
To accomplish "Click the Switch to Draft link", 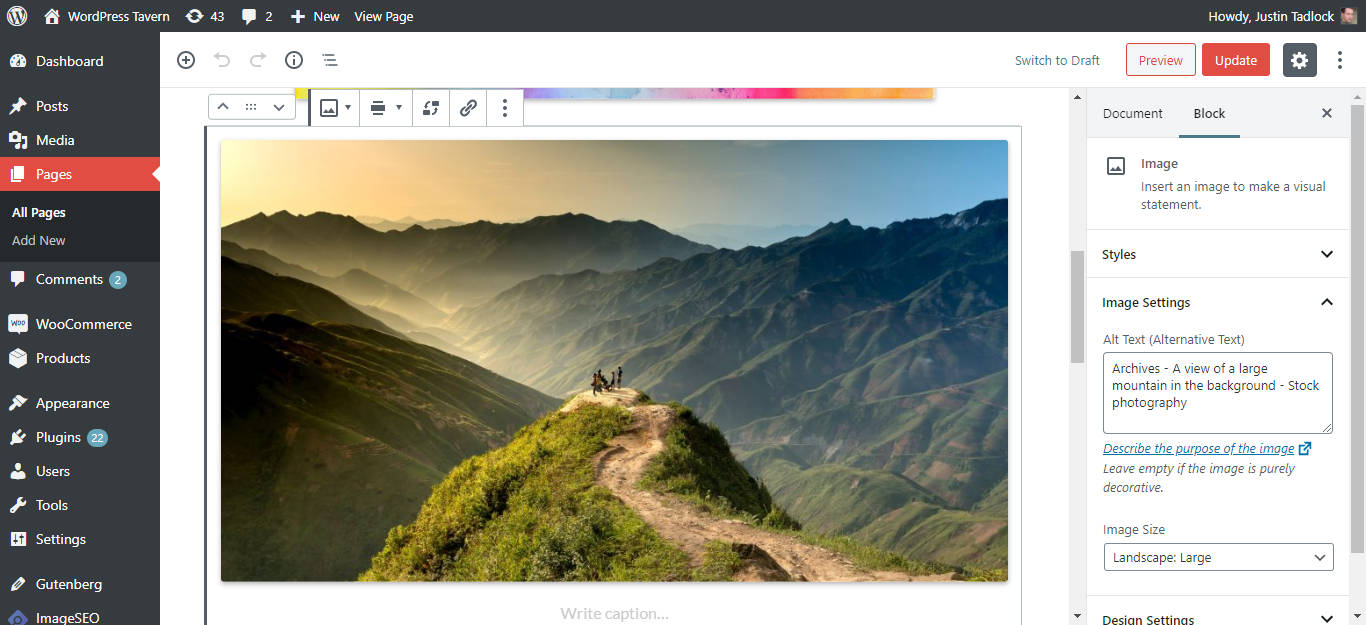I will (1057, 60).
